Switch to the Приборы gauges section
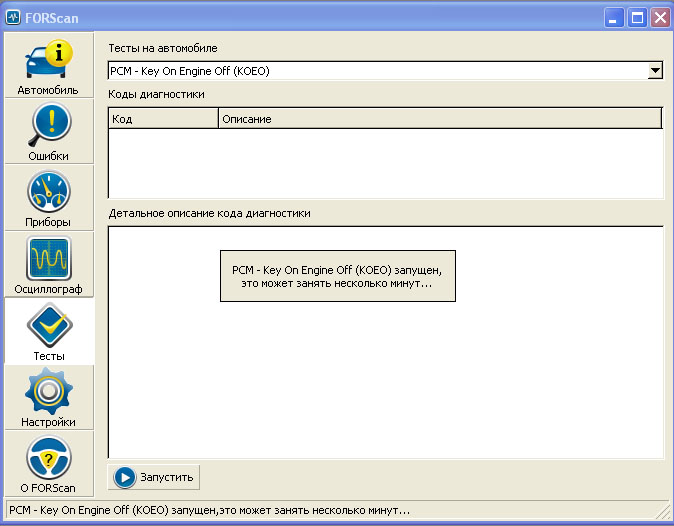 click(49, 197)
